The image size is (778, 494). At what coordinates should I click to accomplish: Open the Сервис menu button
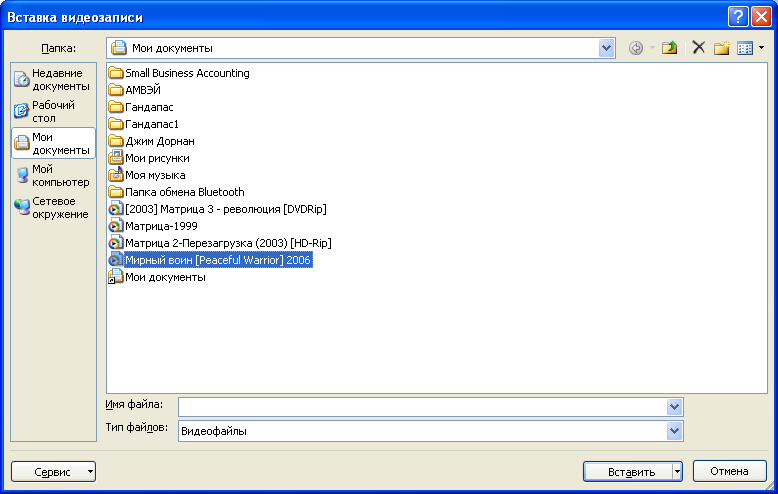pos(53,472)
